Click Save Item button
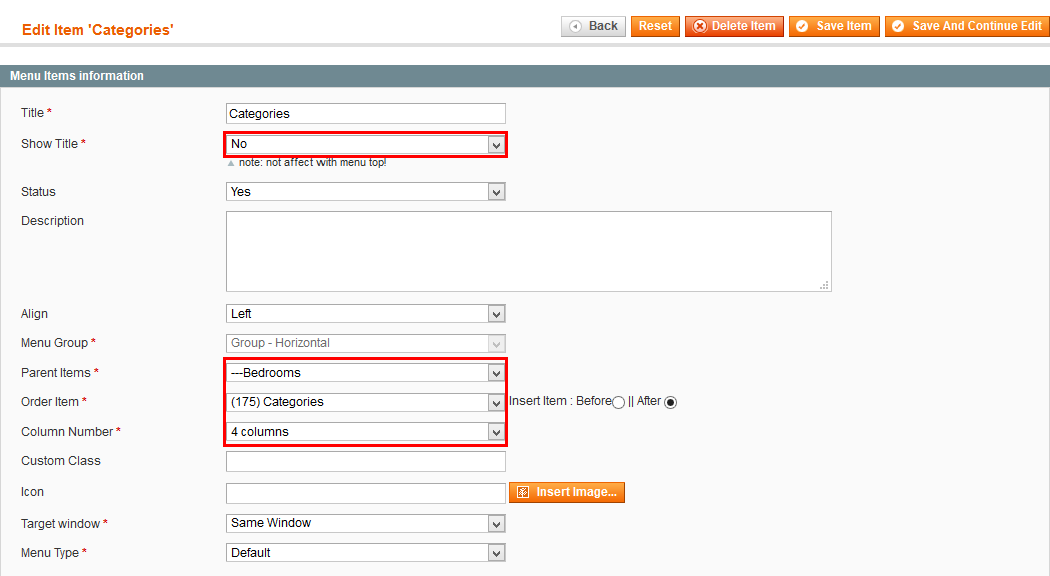 (834, 26)
